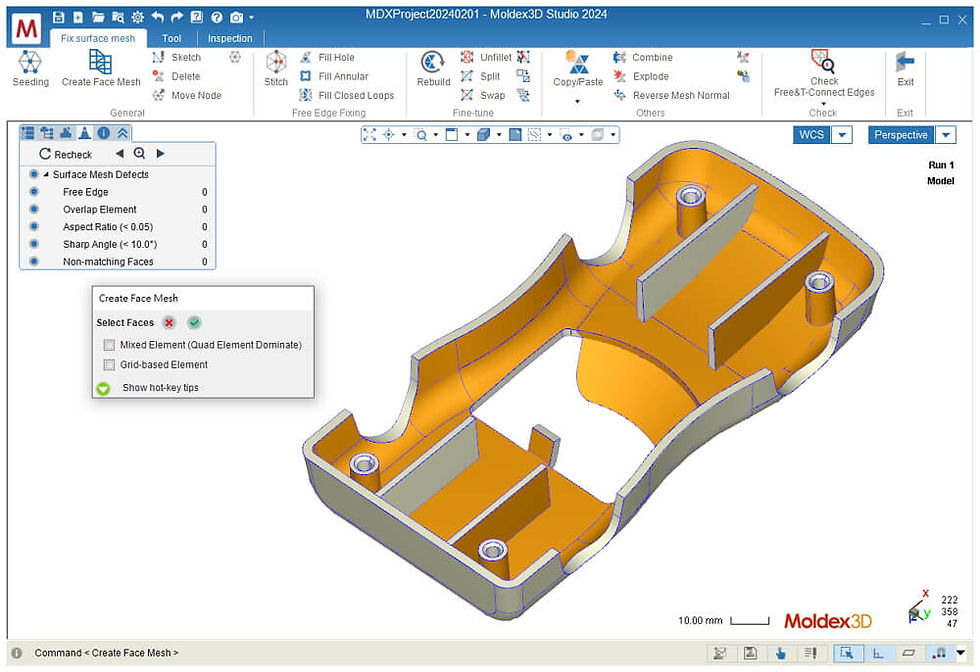
Task: Toggle Non-matching Faces visibility dot
Action: (x=34, y=261)
